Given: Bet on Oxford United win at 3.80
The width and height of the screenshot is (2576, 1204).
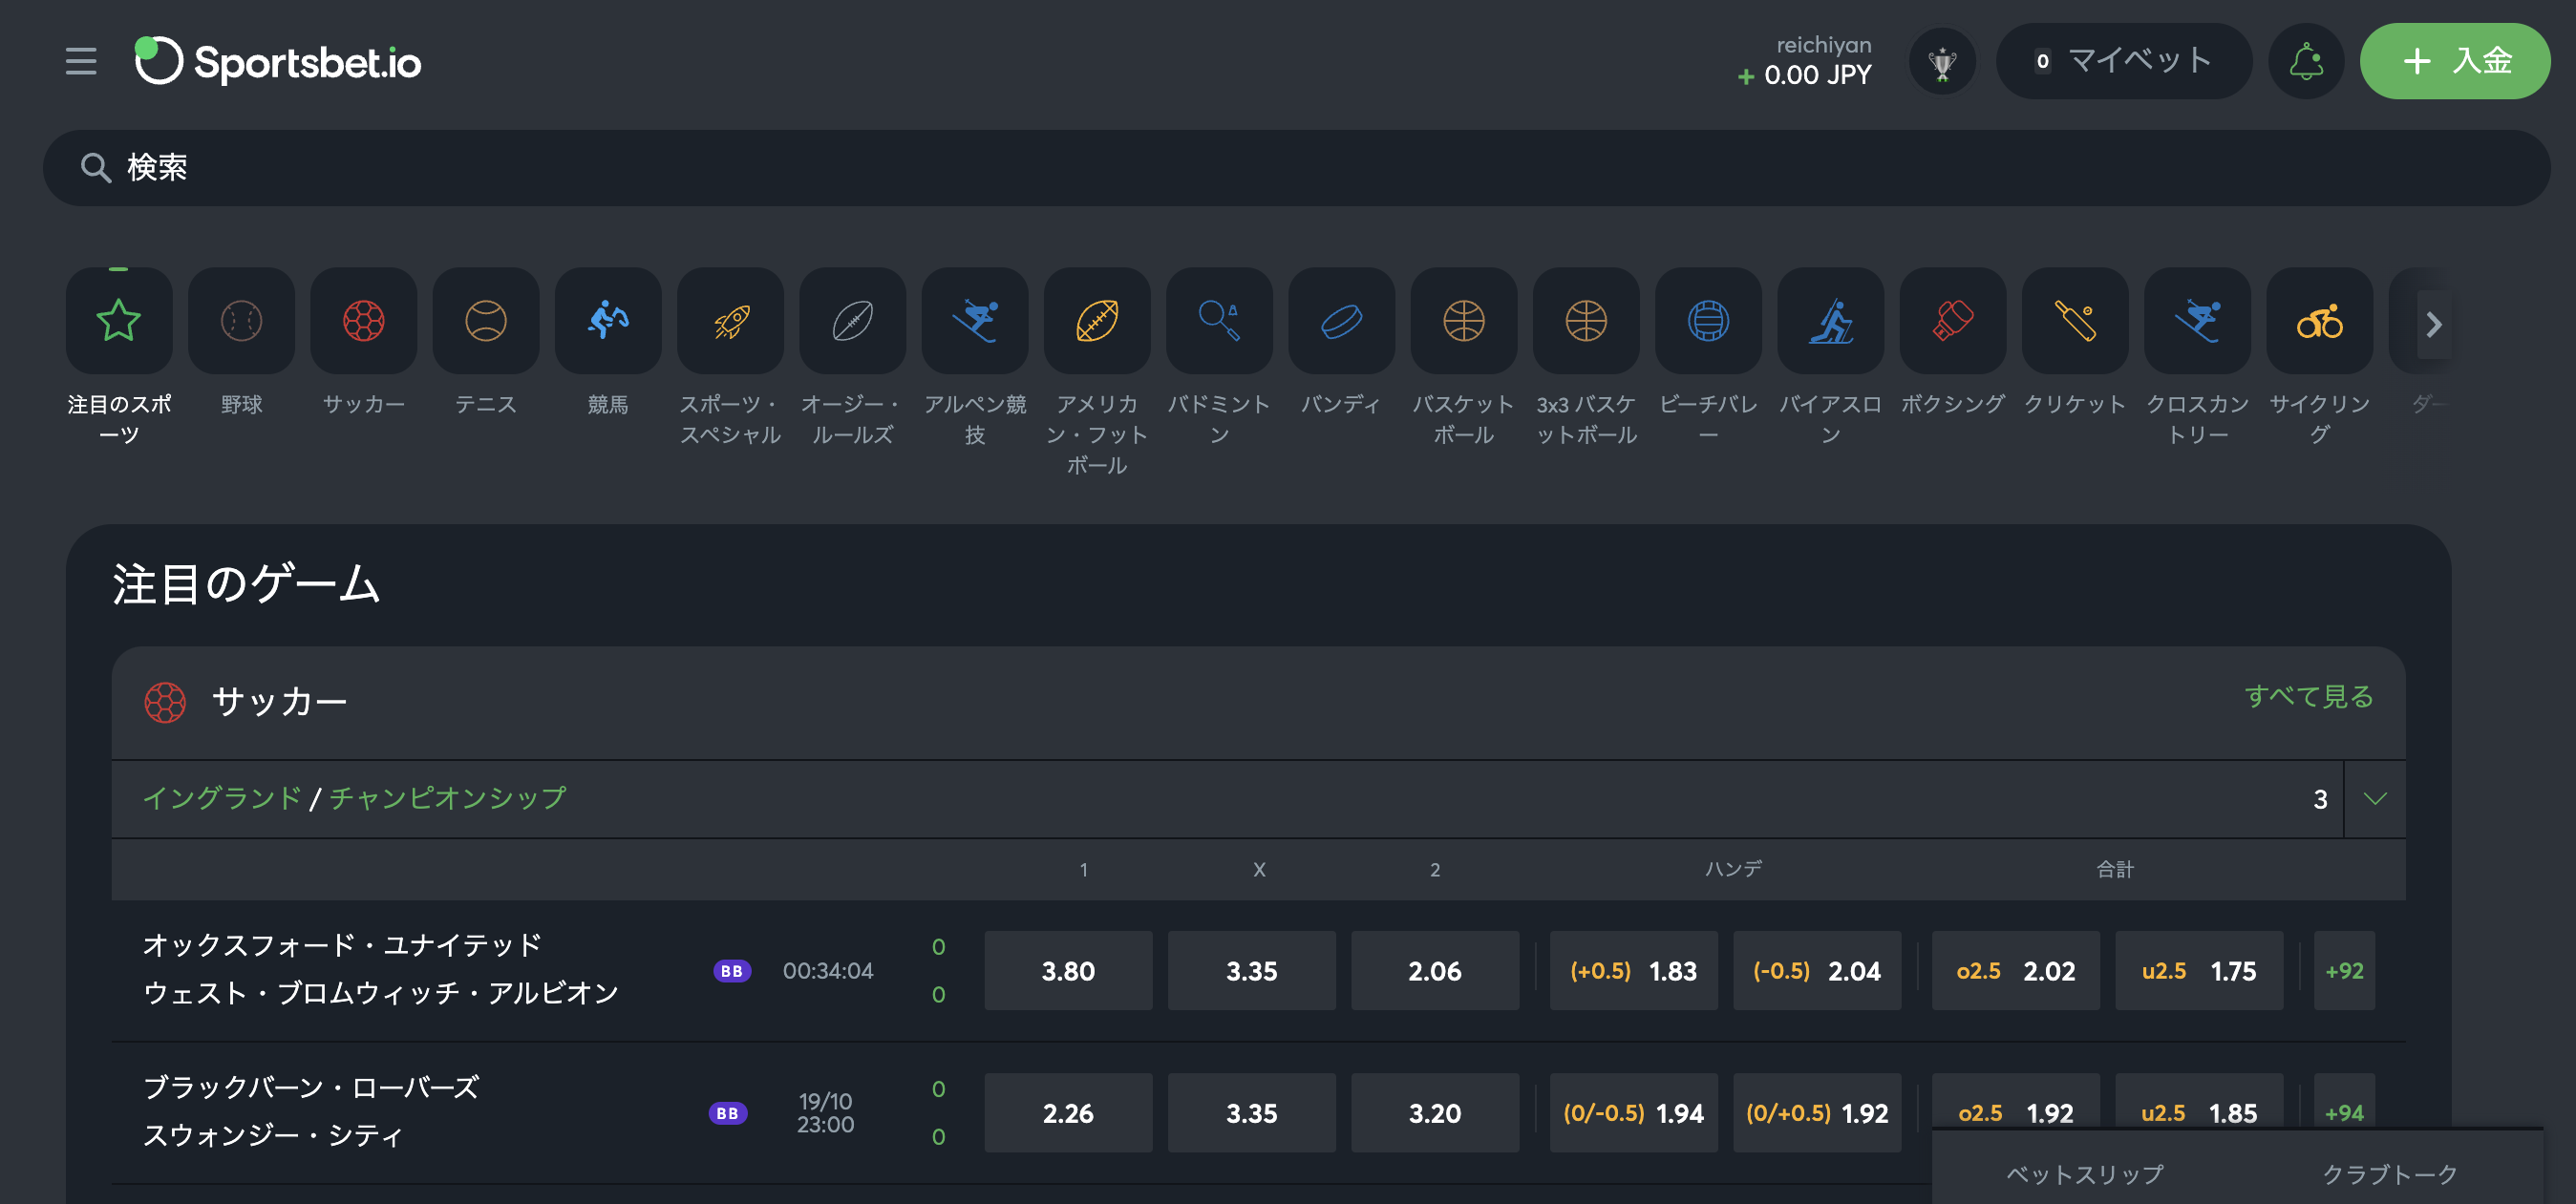Looking at the screenshot, I should coord(1068,971).
